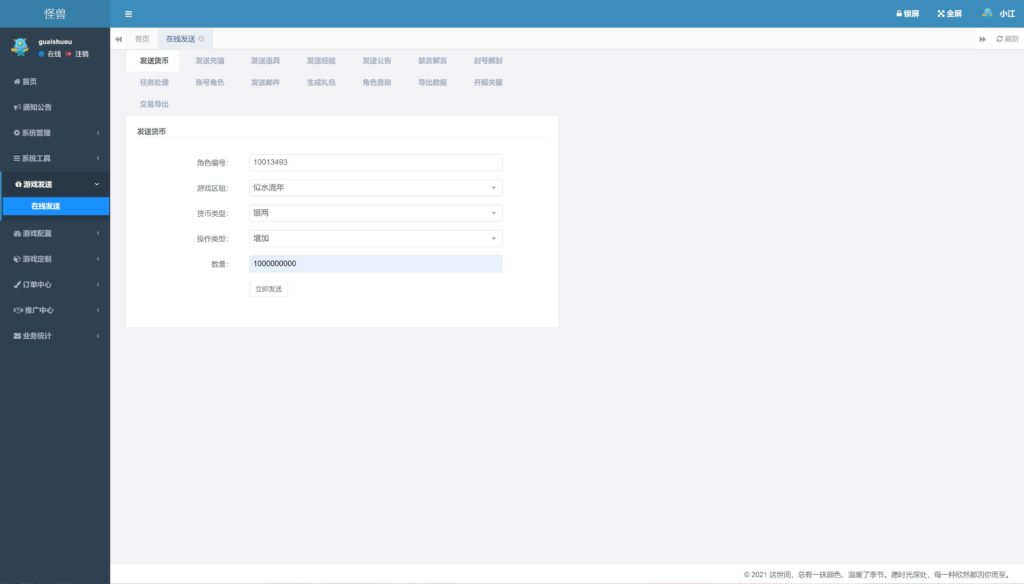This screenshot has height=584, width=1024.
Task: Switch to the 发送道具 tab
Action: pos(265,61)
